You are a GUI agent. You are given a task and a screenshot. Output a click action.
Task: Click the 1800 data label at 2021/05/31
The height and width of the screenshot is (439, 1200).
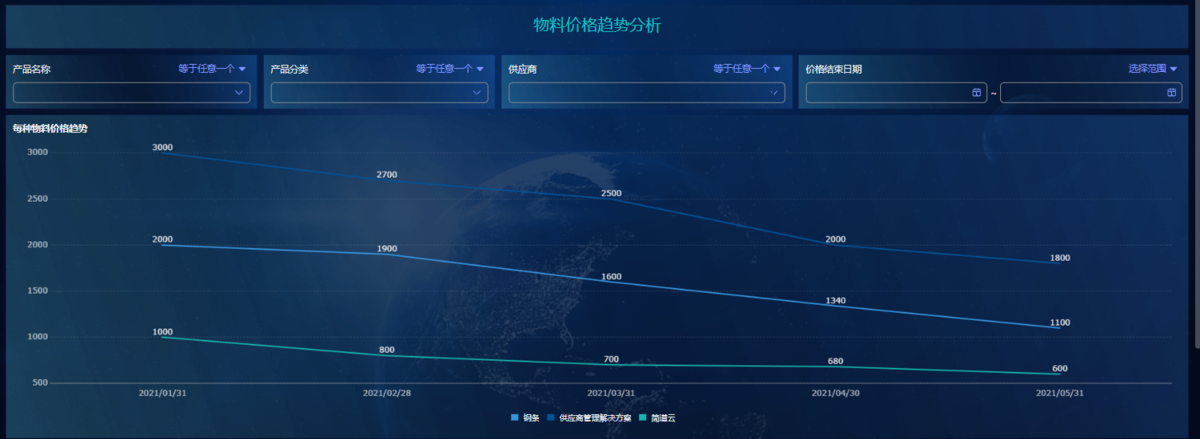(x=1060, y=258)
